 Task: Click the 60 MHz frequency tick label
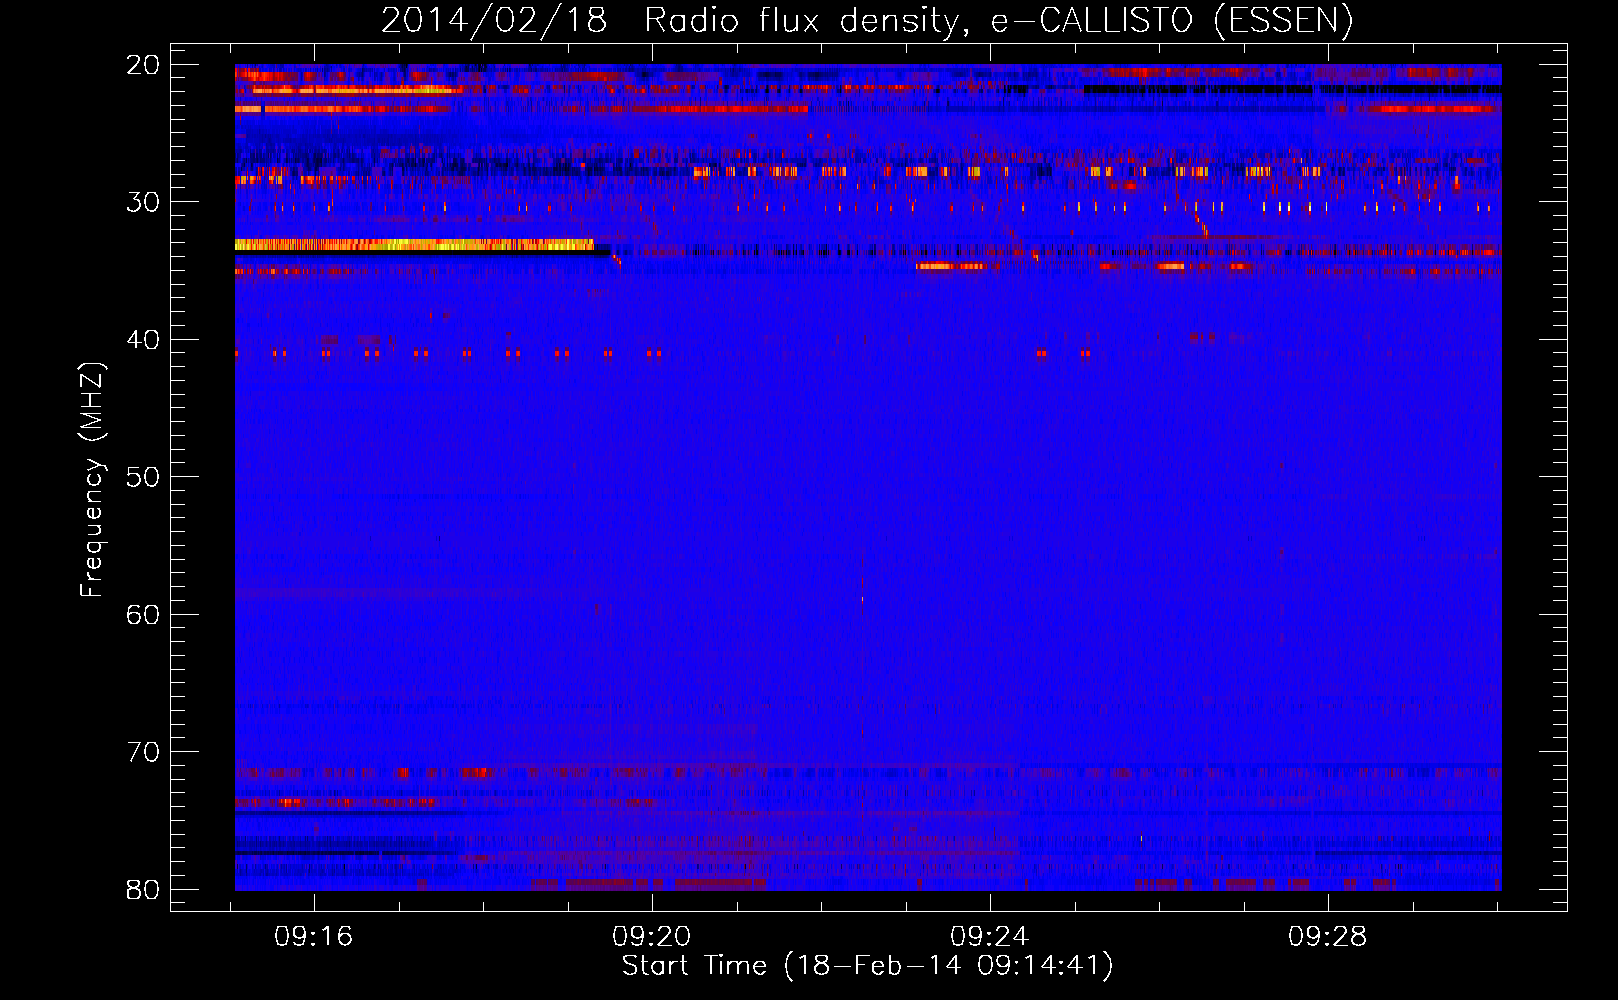coord(143,614)
